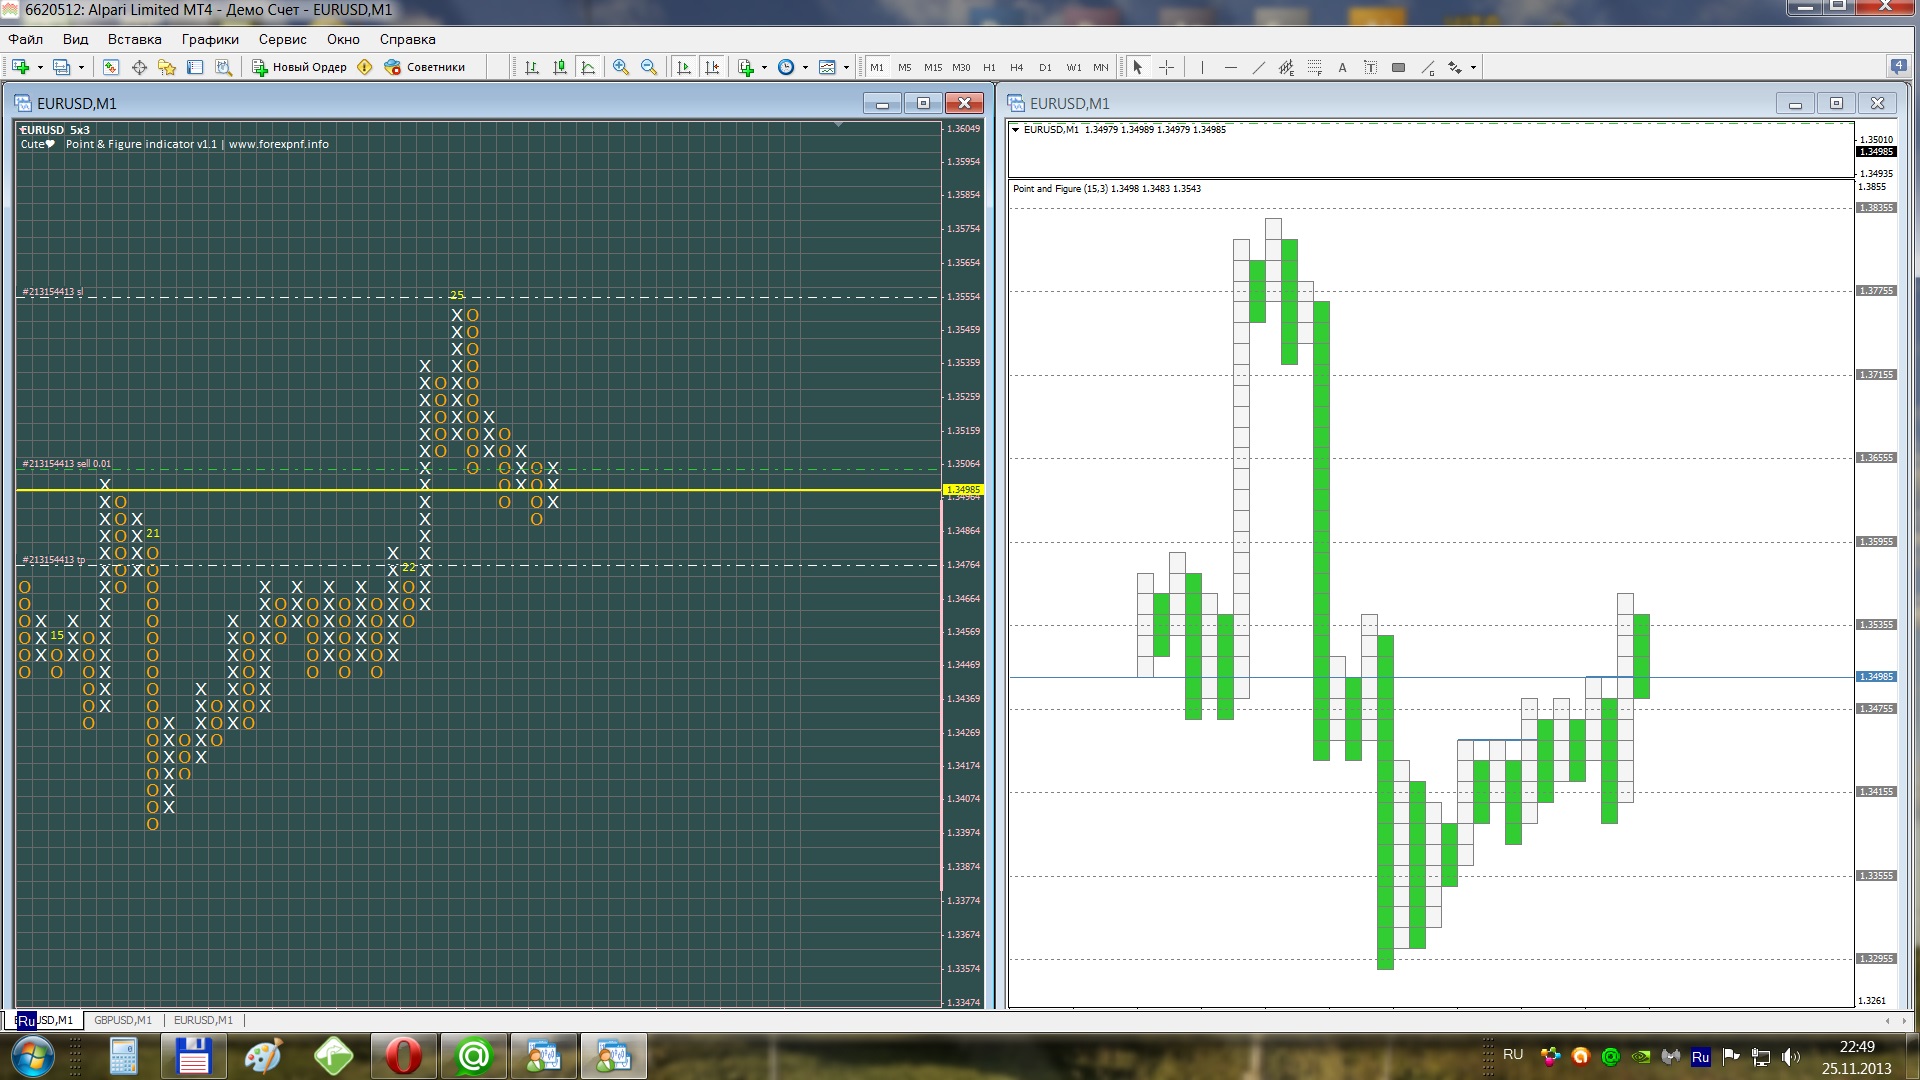
Task: Open the Файл menu
Action: [26, 39]
